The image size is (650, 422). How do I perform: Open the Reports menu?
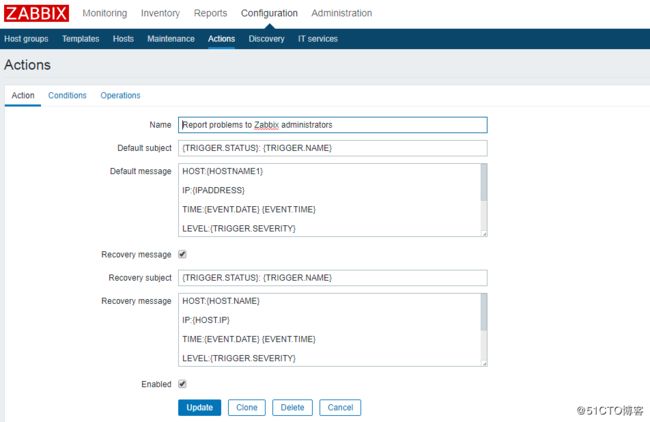211,13
